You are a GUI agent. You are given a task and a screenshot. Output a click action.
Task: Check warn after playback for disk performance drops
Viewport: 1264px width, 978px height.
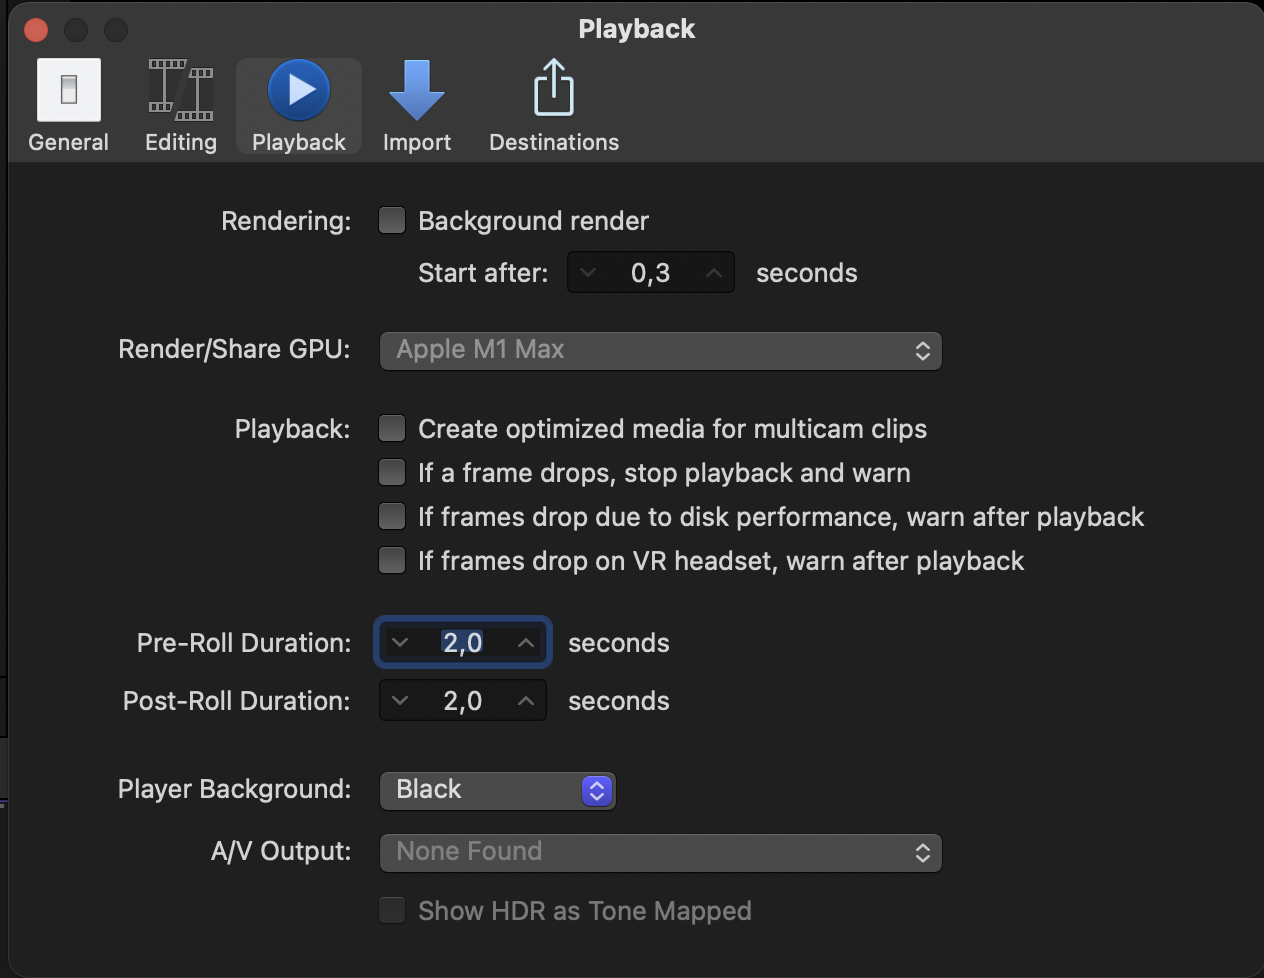(x=392, y=517)
